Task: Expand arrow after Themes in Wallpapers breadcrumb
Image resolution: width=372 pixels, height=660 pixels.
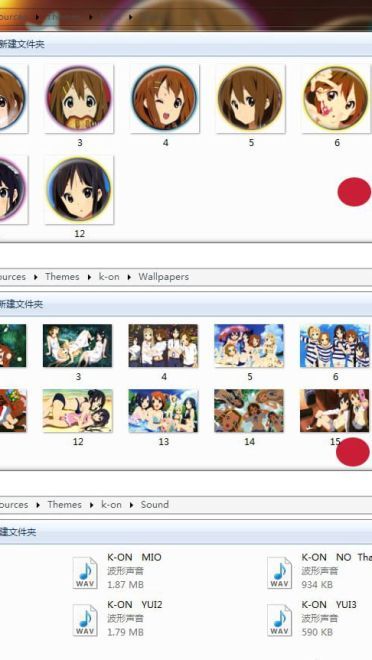Action: tap(89, 277)
